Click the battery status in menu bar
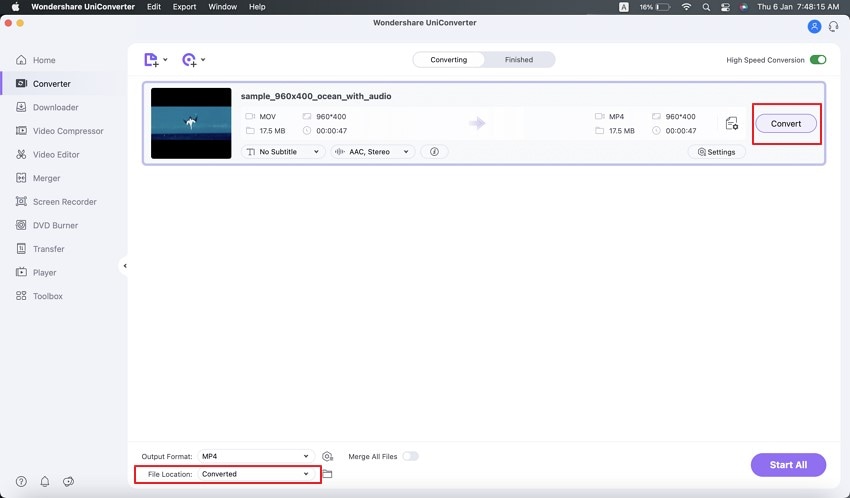 coord(655,7)
